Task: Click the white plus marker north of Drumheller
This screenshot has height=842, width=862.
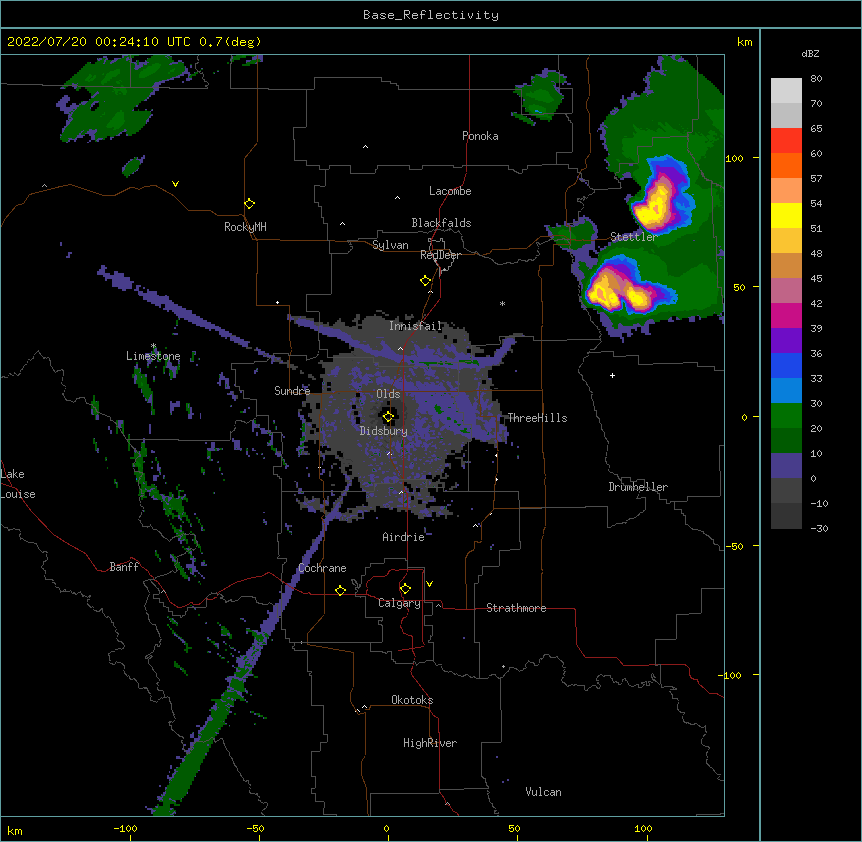Action: tap(612, 375)
